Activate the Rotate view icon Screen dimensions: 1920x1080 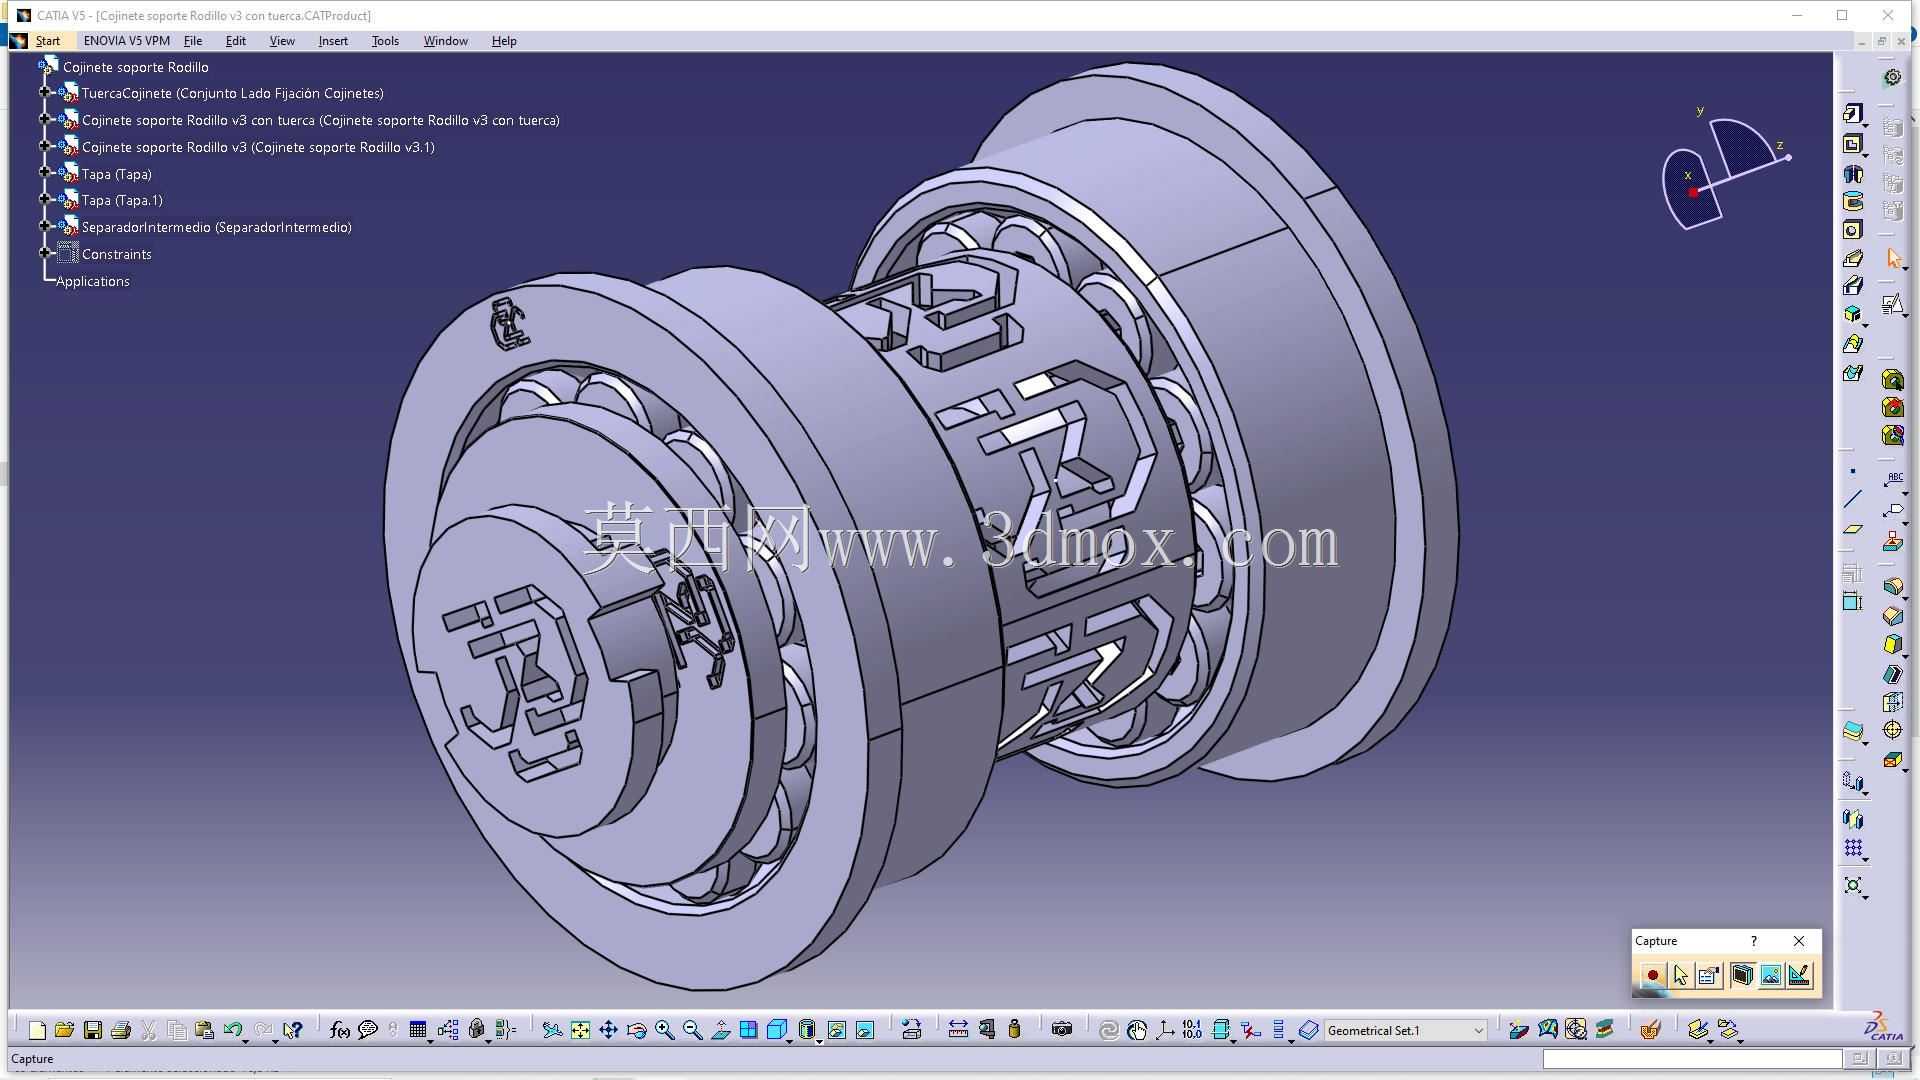click(636, 1030)
